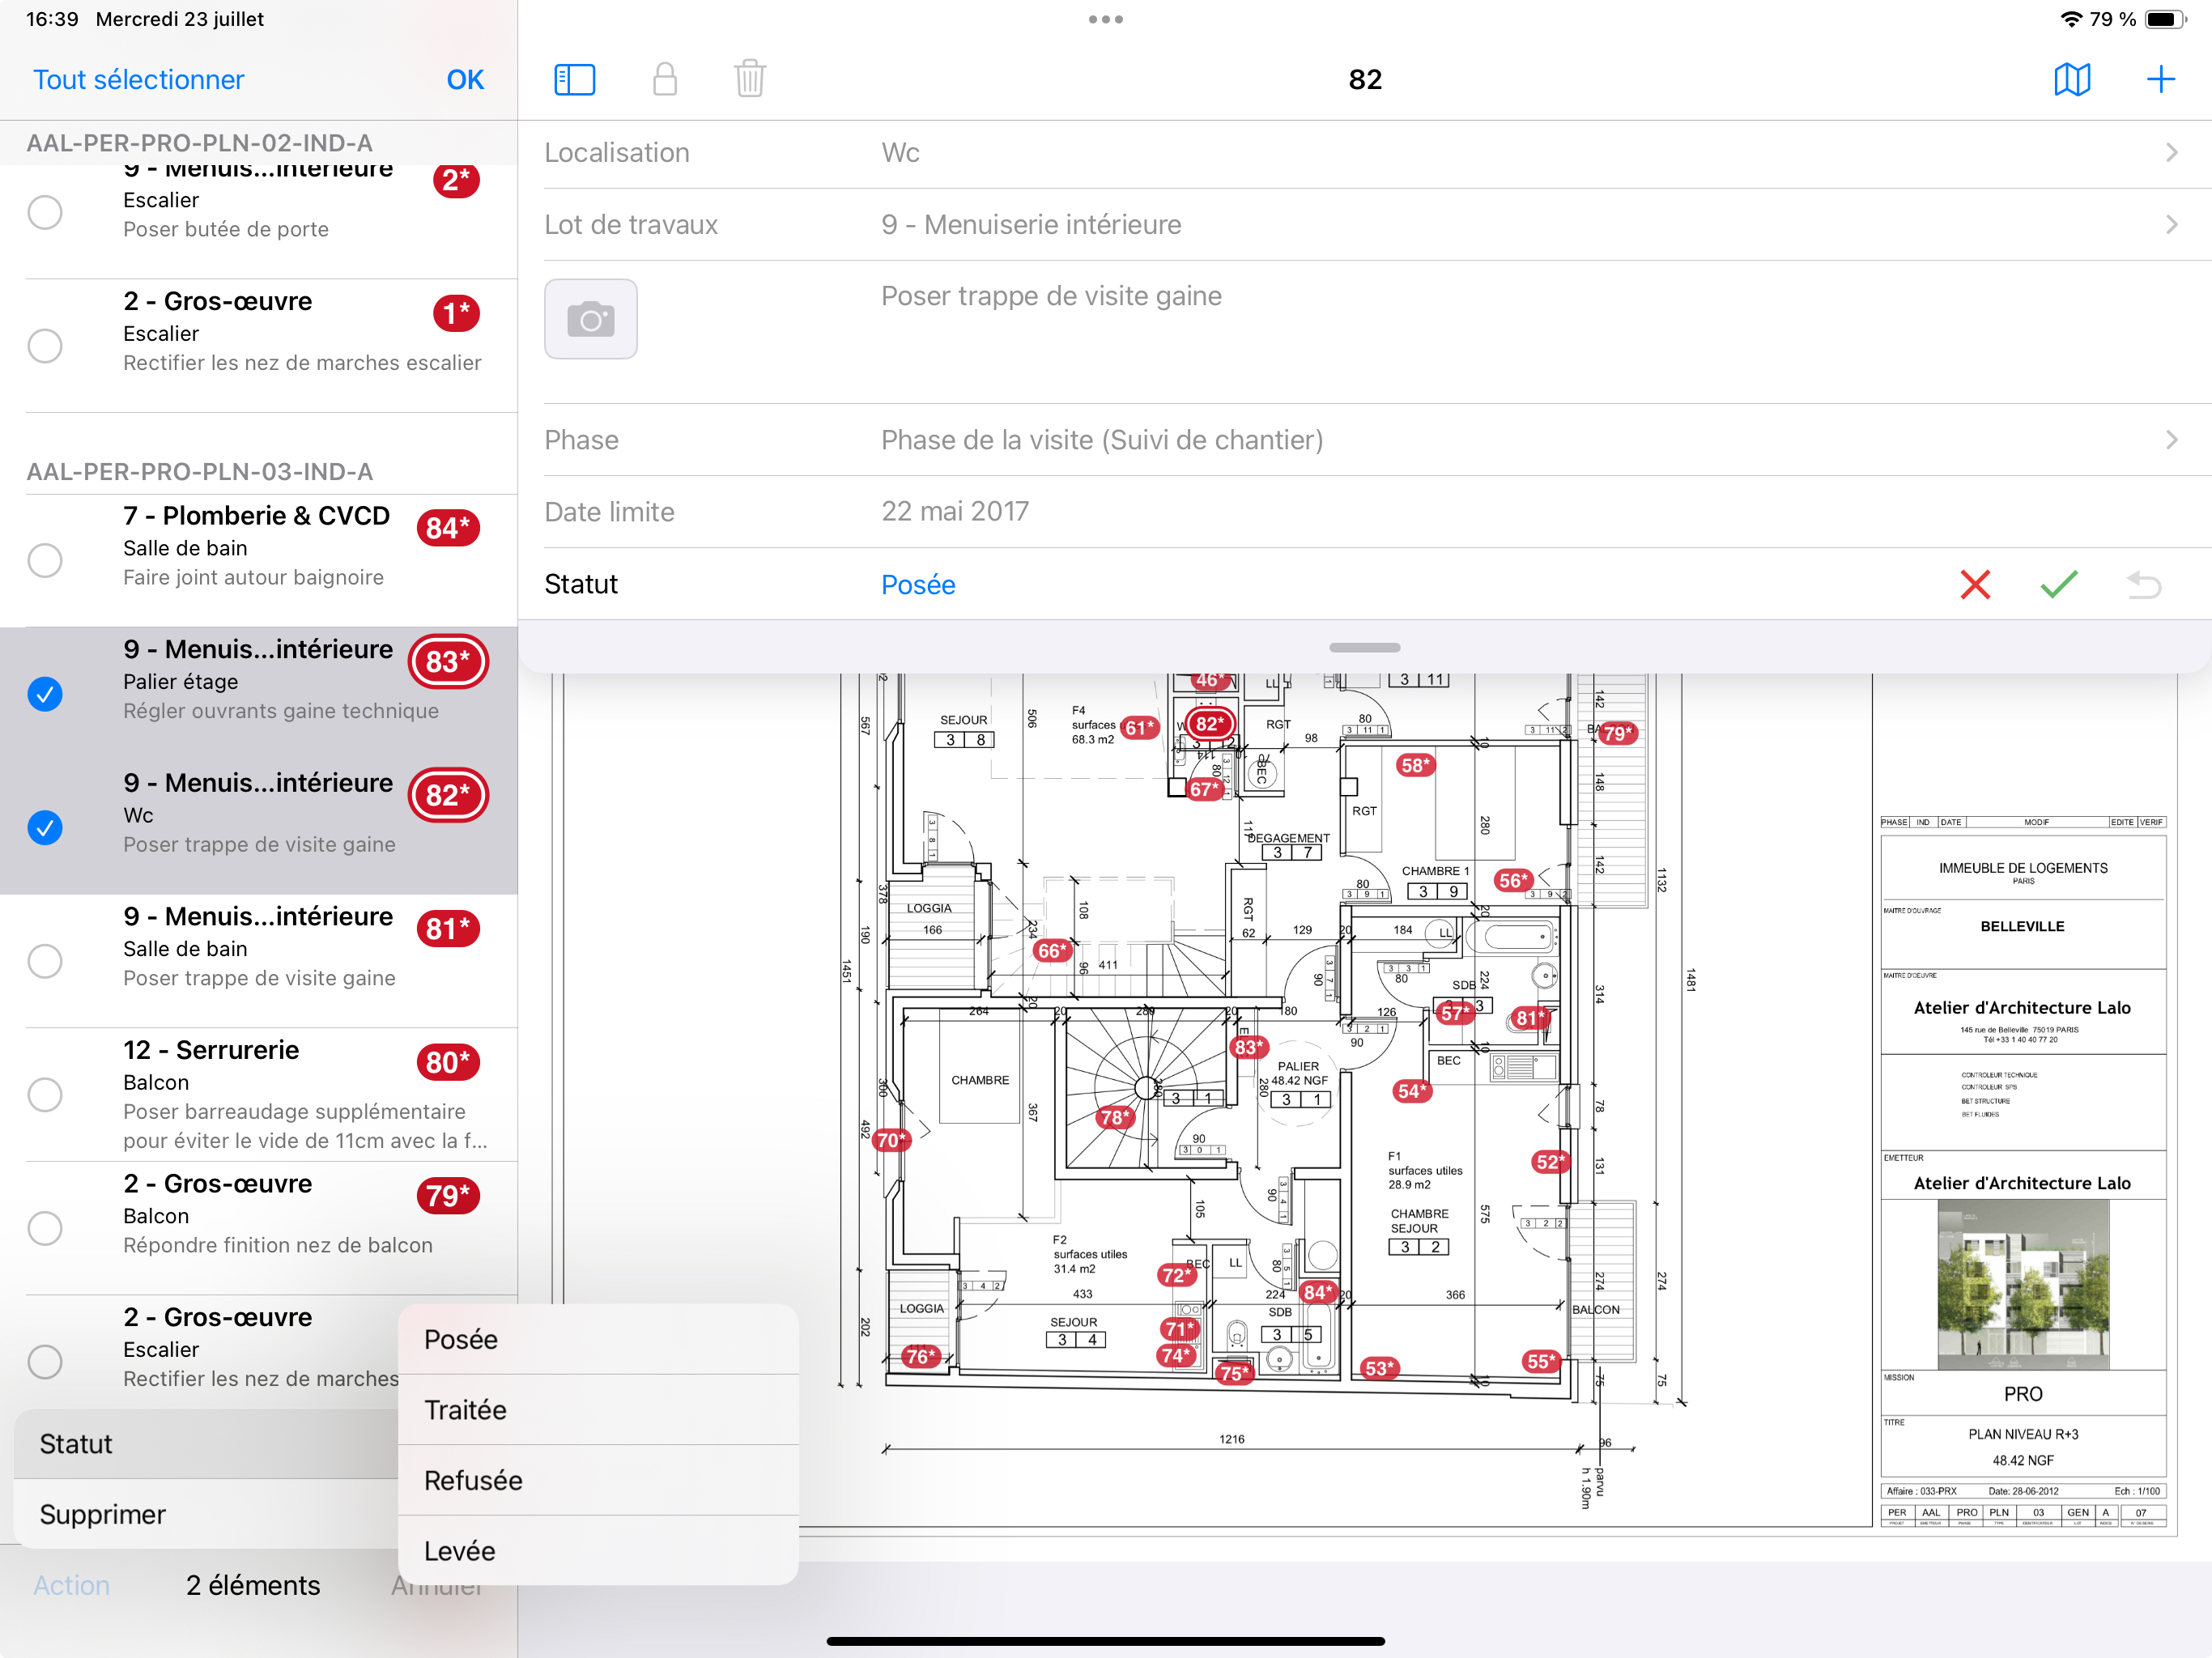Add new item with plus icon
The height and width of the screenshot is (1658, 2212).
(x=2160, y=79)
